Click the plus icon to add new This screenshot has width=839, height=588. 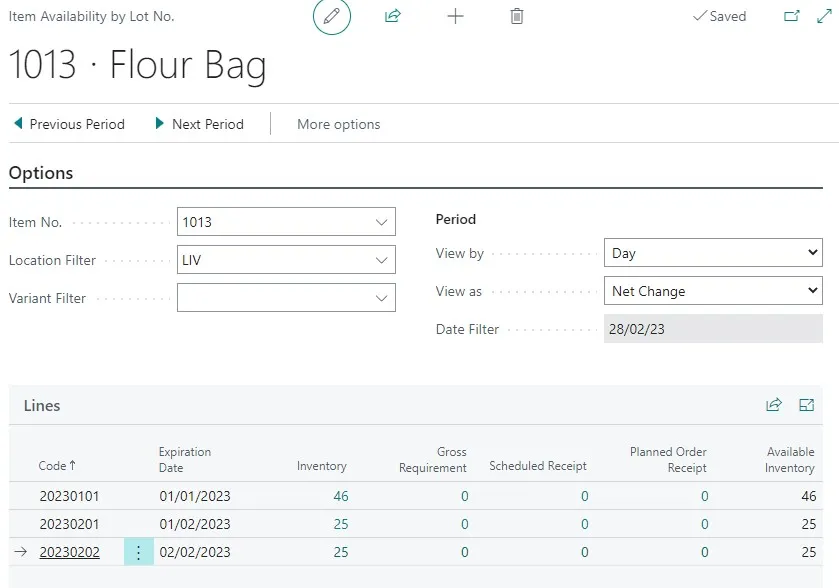455,16
